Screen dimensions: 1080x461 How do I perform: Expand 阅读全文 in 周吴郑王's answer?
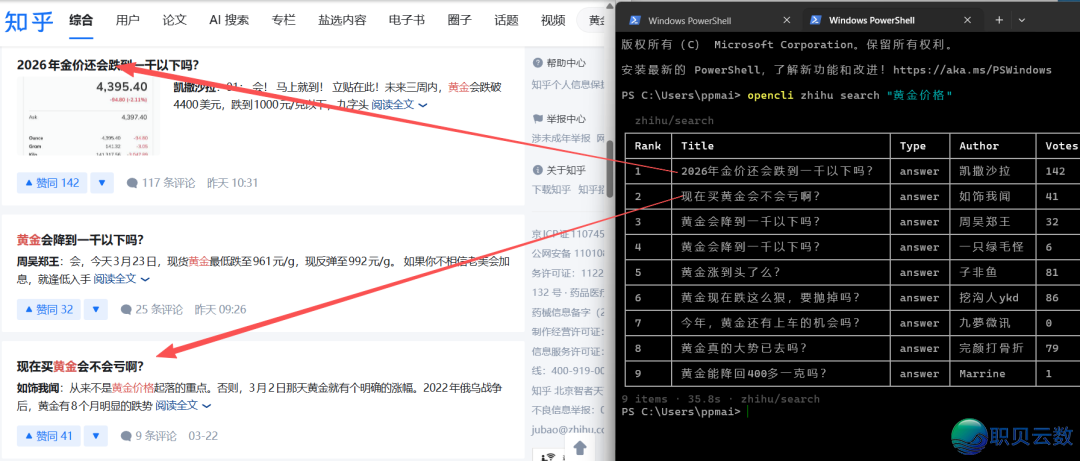(122, 279)
